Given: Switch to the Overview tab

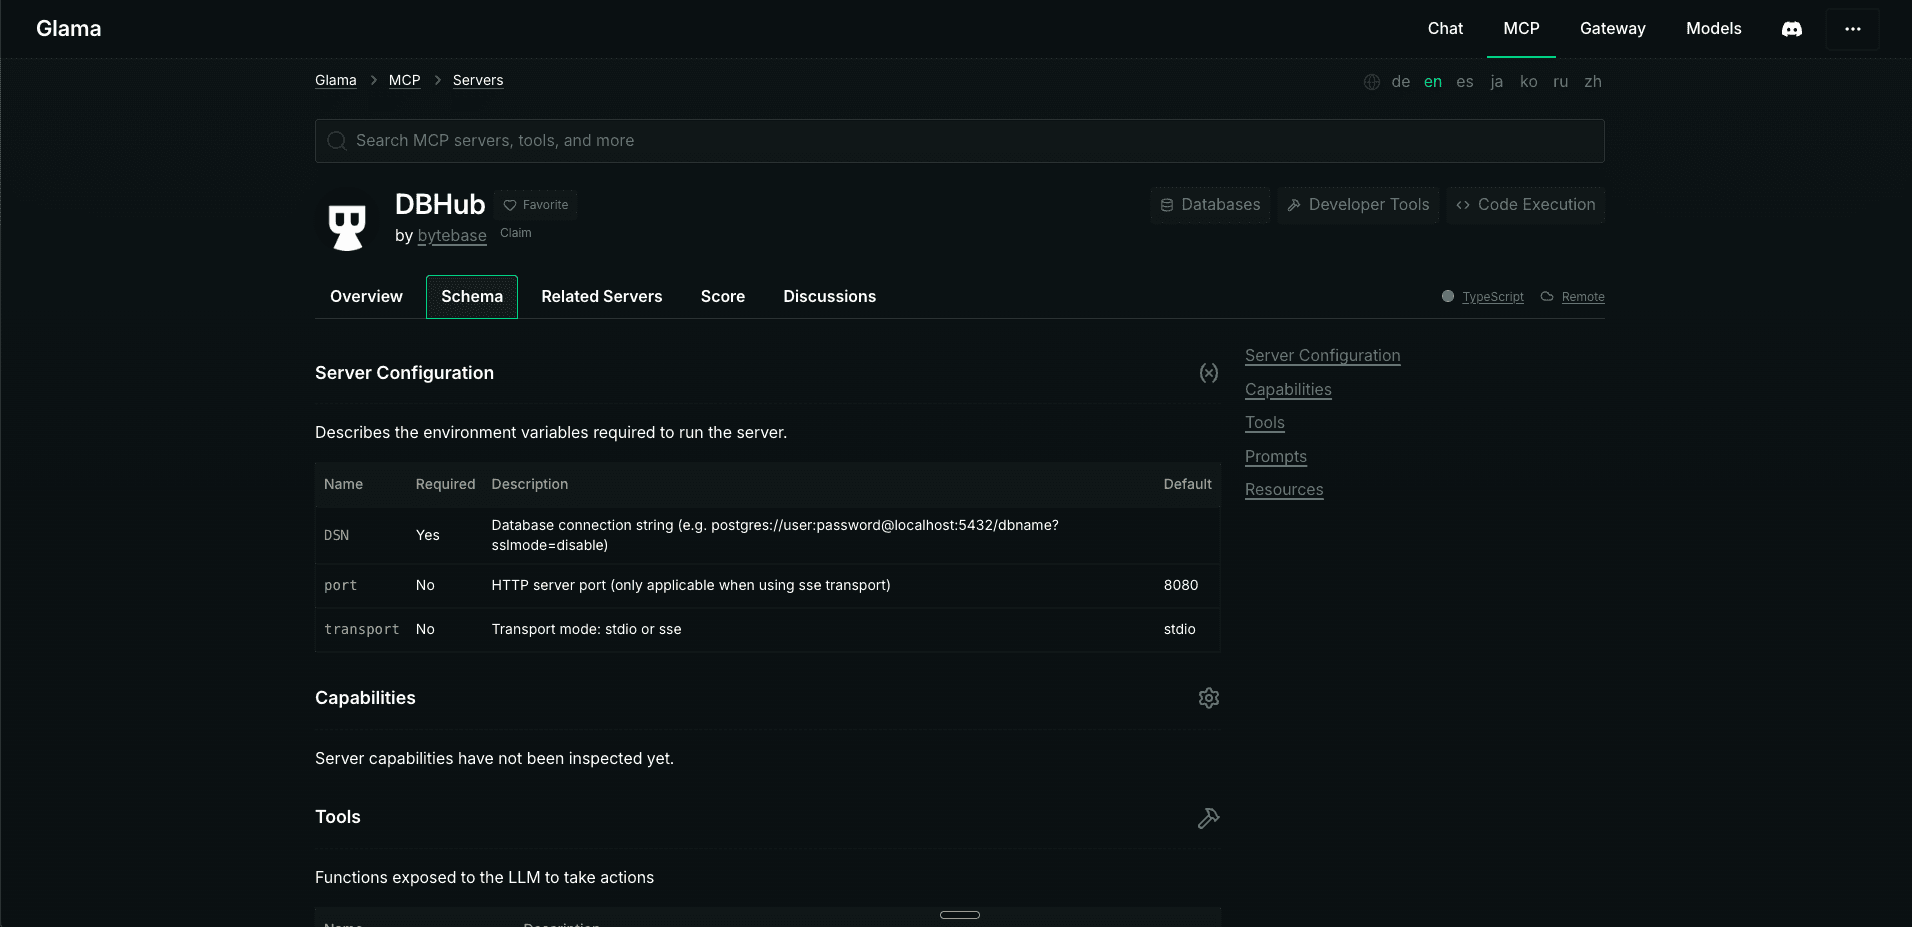Looking at the screenshot, I should coord(366,297).
